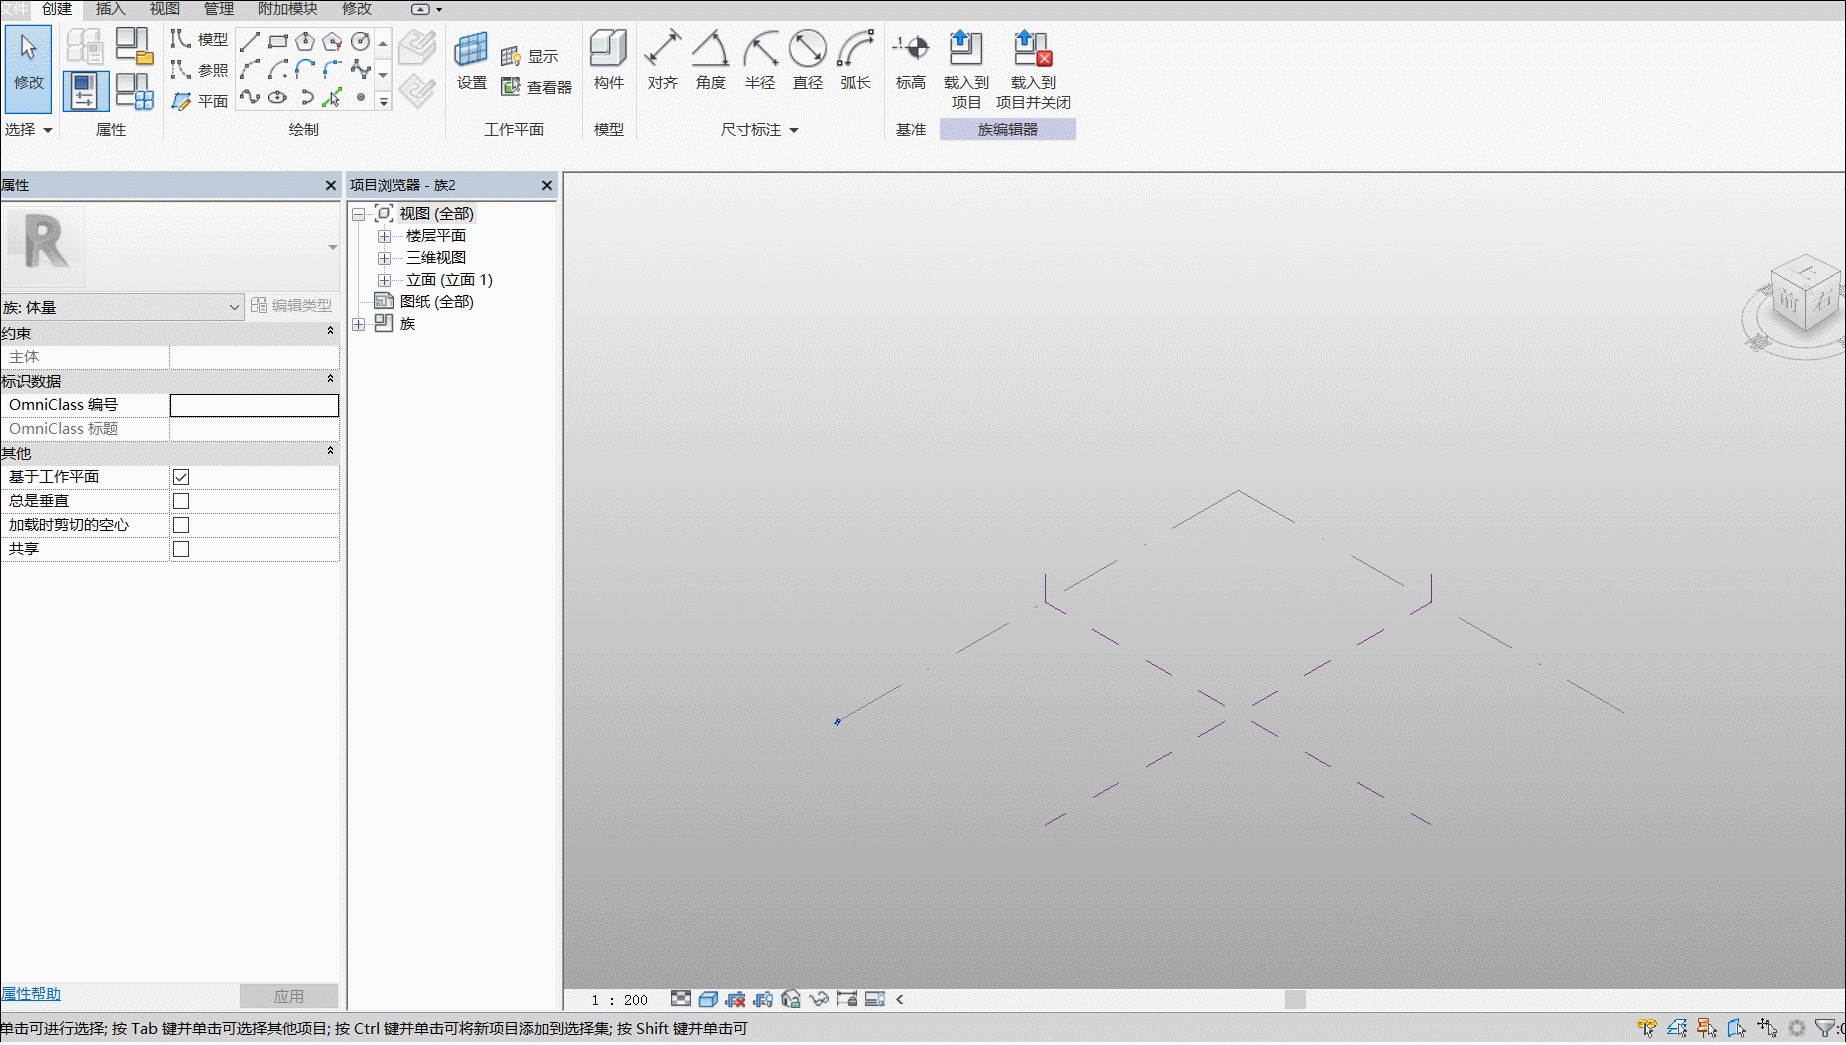
Task: Click the 1 : 200 view scale
Action: tap(620, 1000)
